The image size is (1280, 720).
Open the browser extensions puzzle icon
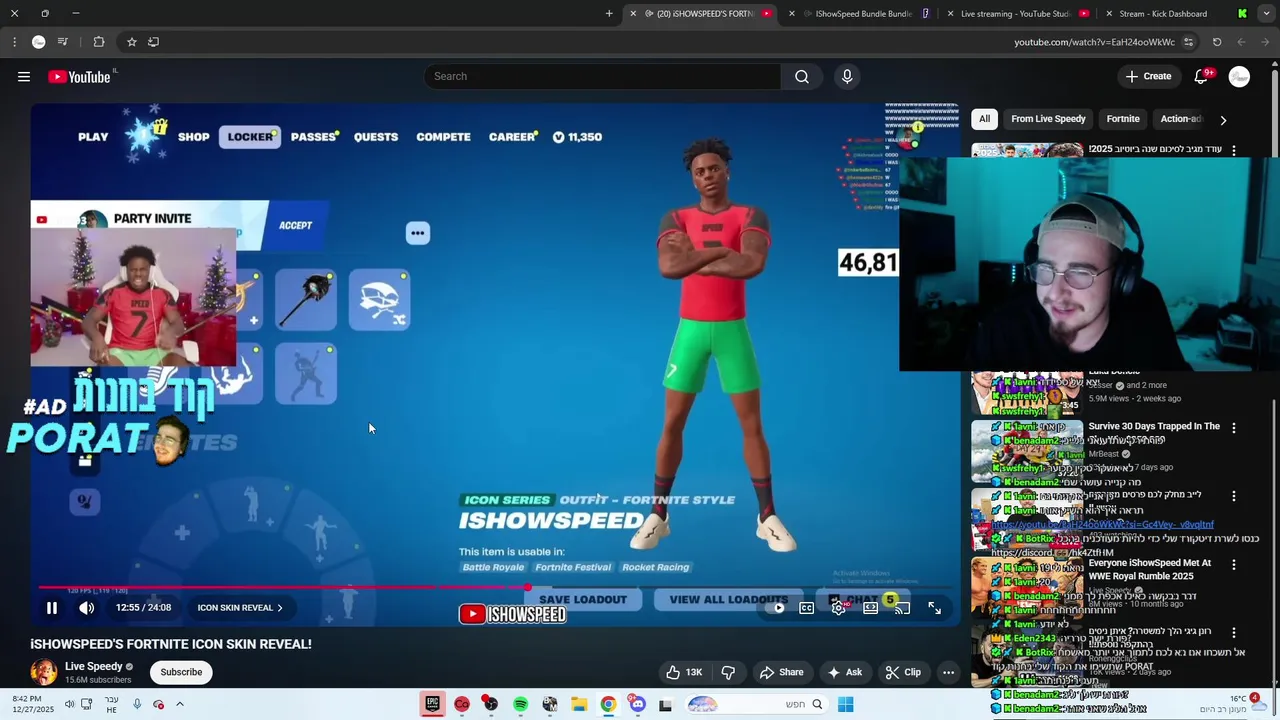tap(99, 42)
